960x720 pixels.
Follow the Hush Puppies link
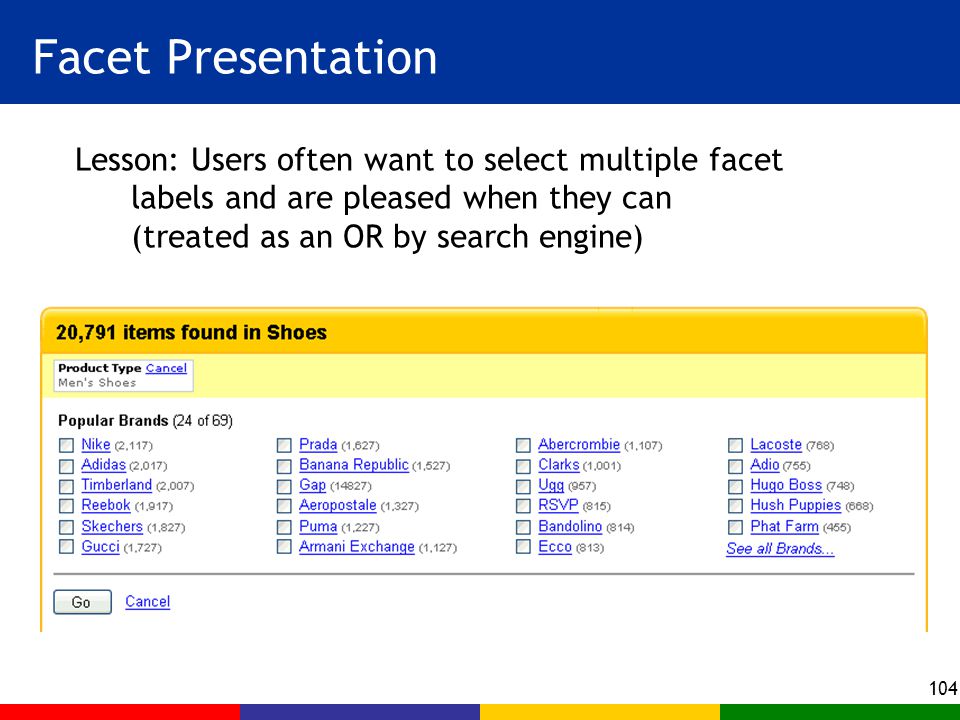pyautogui.click(x=796, y=505)
